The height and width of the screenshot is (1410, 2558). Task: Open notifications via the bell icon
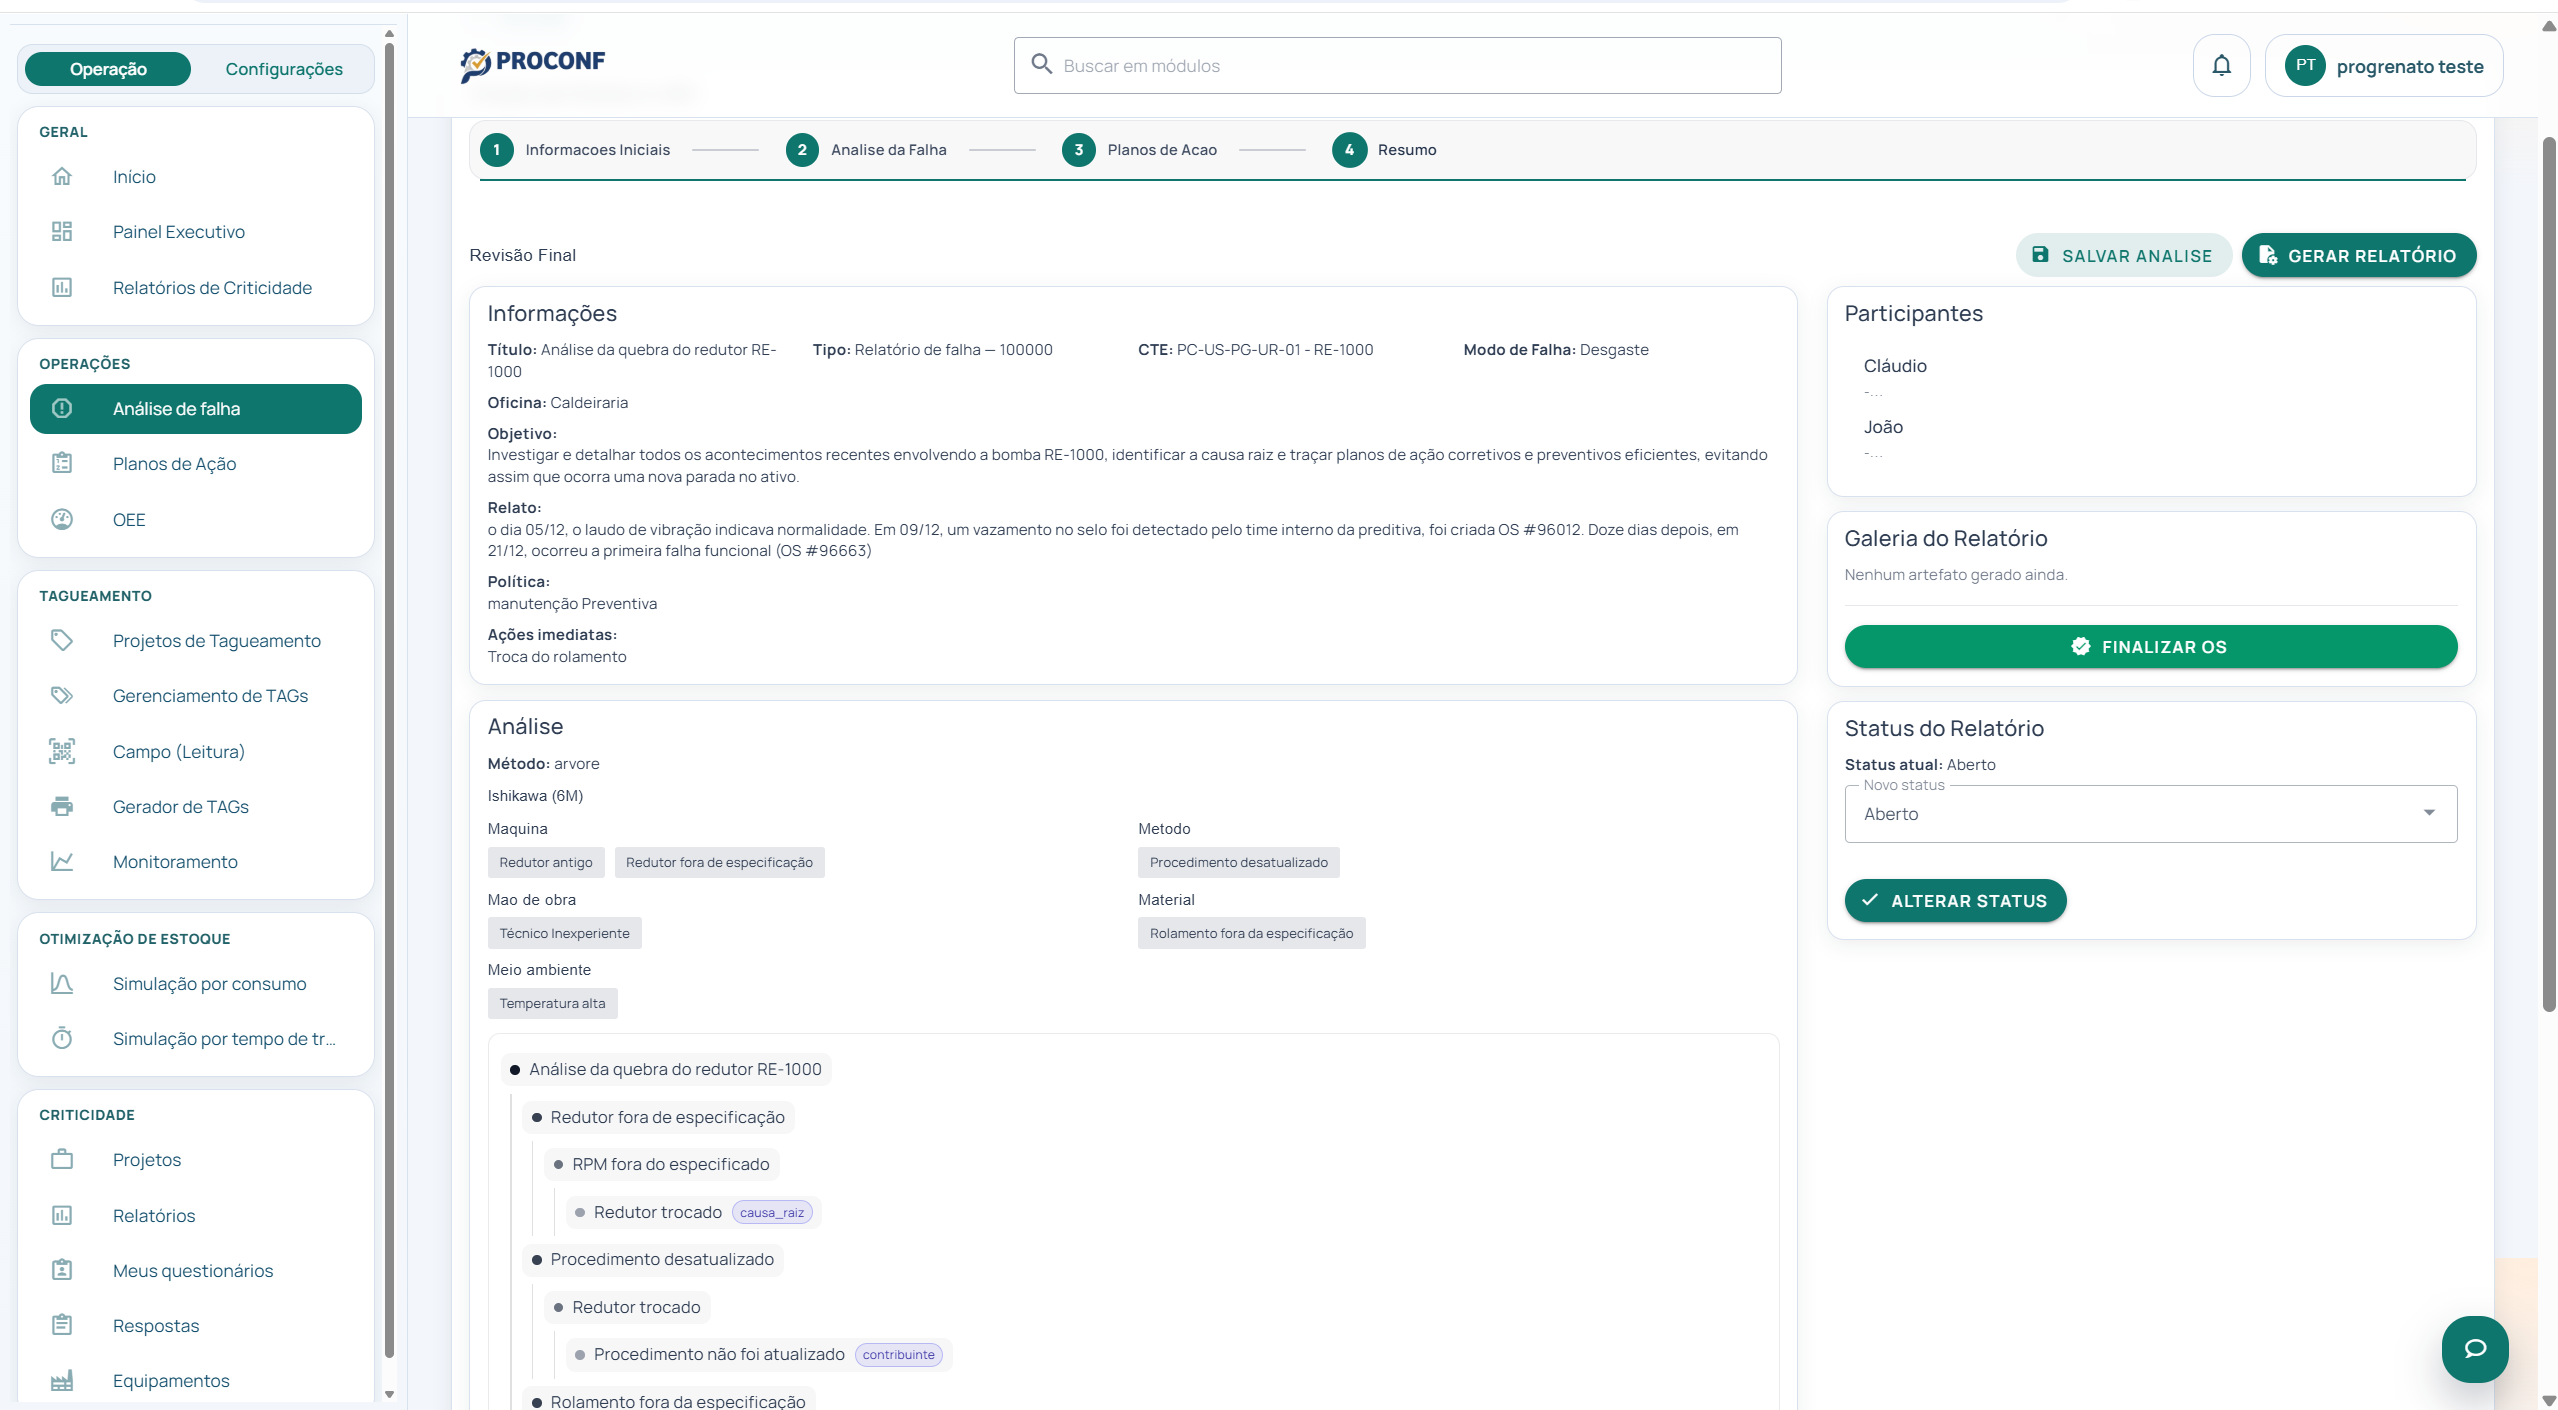pyautogui.click(x=2221, y=64)
